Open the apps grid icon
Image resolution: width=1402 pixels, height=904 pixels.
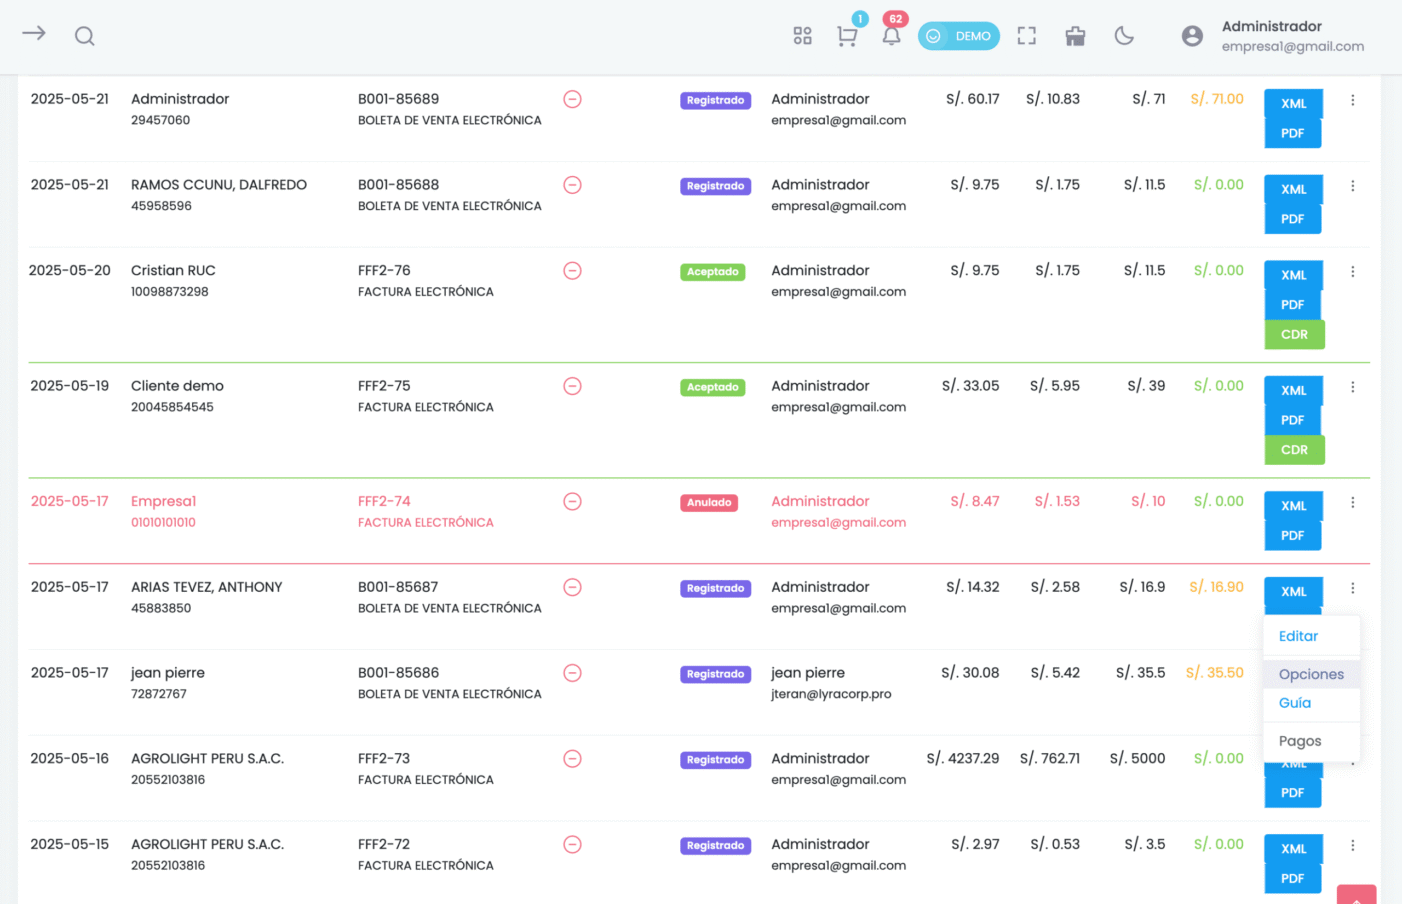[x=802, y=36]
